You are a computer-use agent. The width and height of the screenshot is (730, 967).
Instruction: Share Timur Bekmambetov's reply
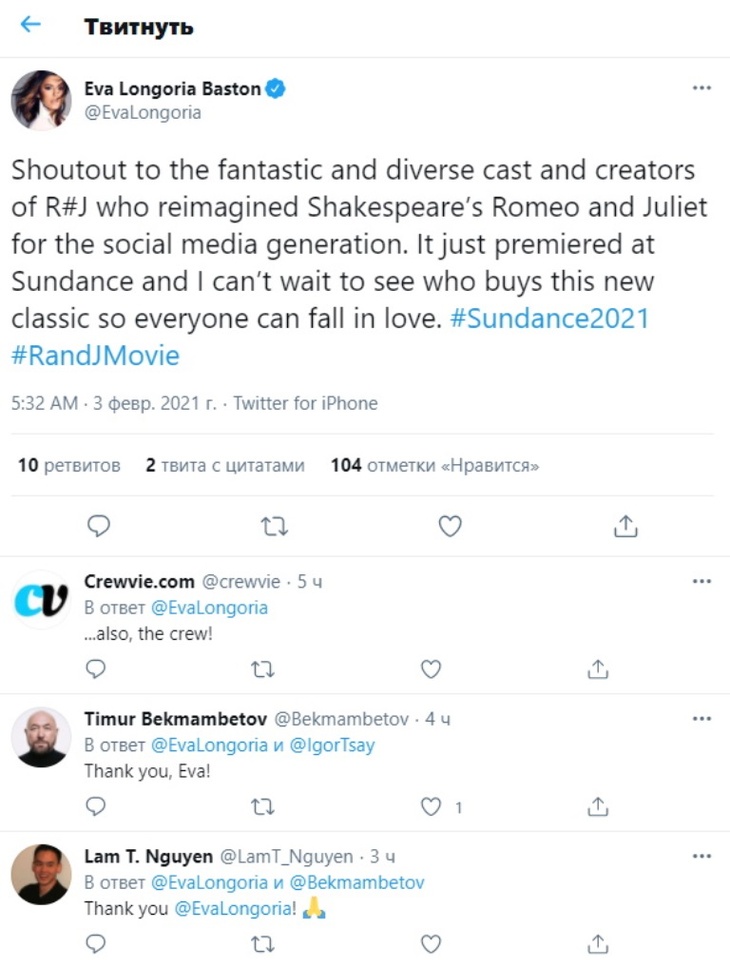point(598,806)
